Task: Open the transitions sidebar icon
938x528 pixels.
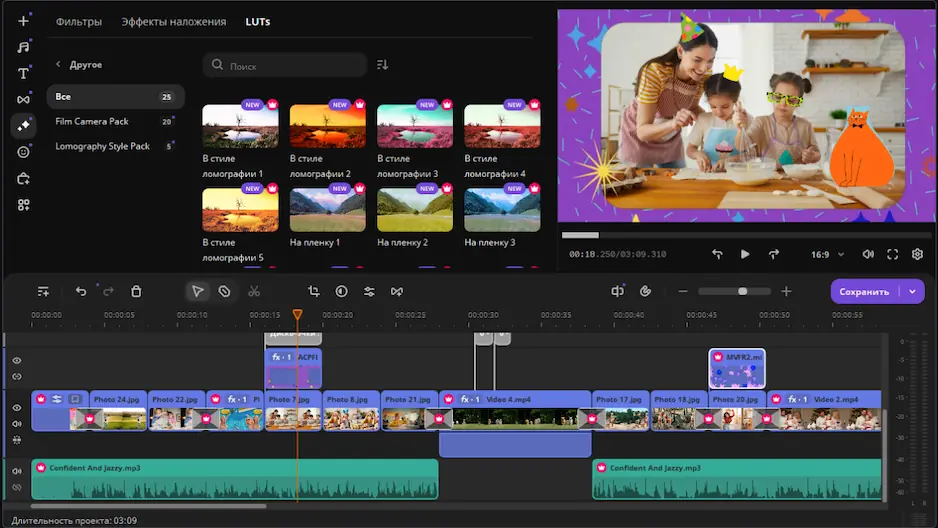Action: pyautogui.click(x=23, y=99)
